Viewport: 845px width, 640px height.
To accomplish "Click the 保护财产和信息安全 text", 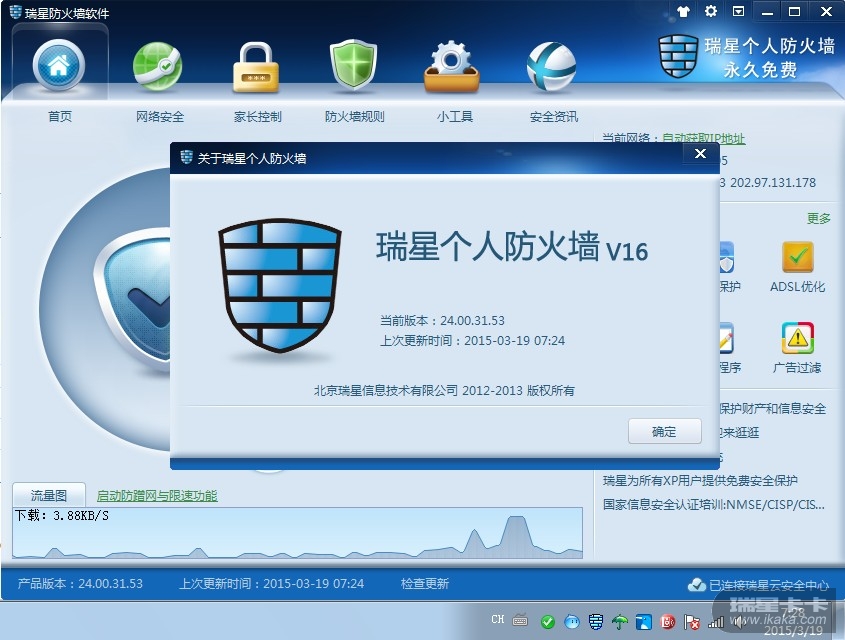I will (x=773, y=408).
